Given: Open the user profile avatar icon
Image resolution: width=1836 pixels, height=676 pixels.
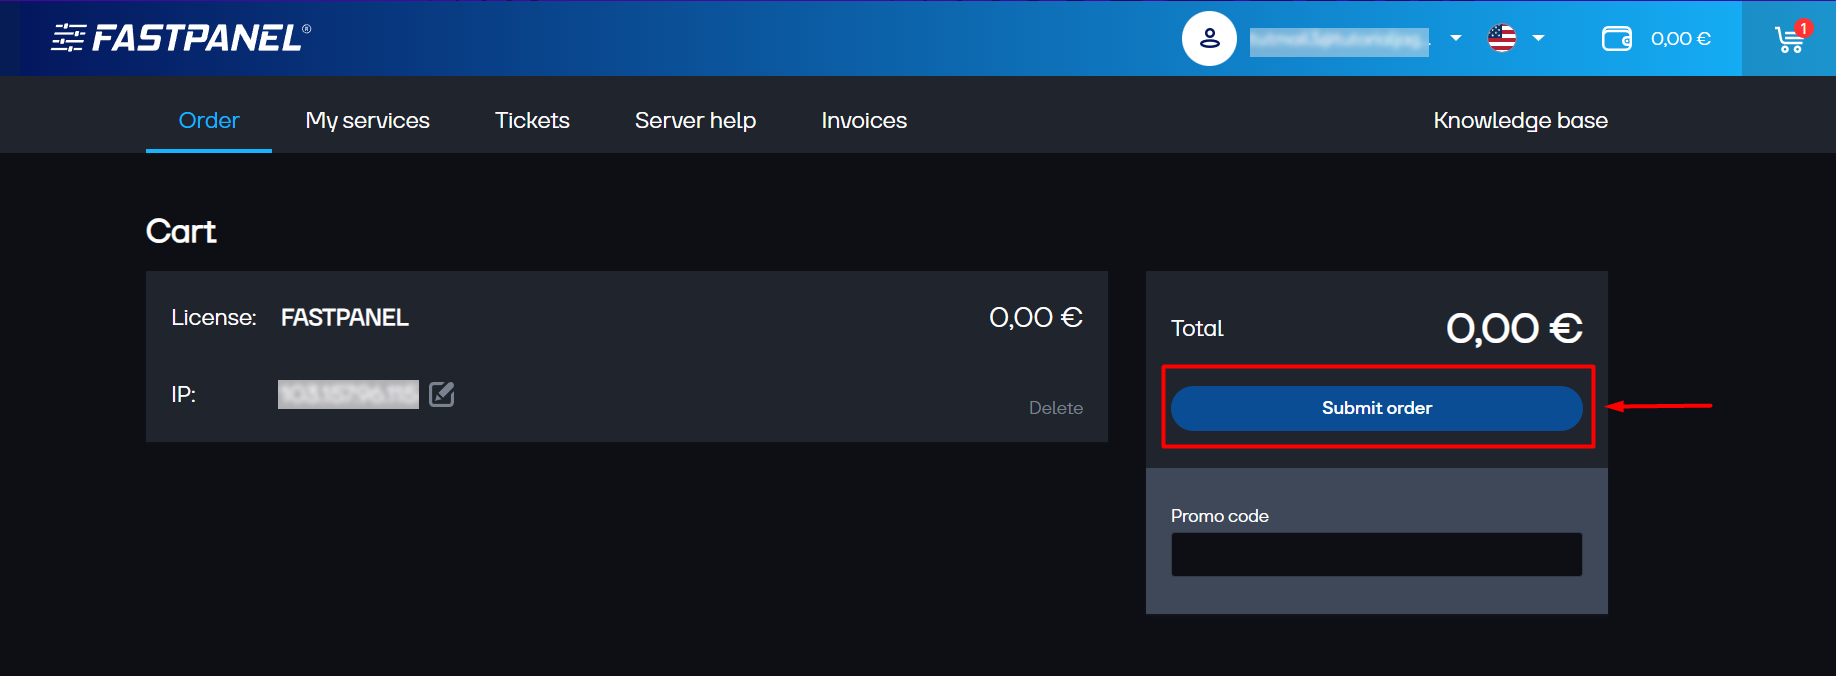Looking at the screenshot, I should (x=1209, y=39).
